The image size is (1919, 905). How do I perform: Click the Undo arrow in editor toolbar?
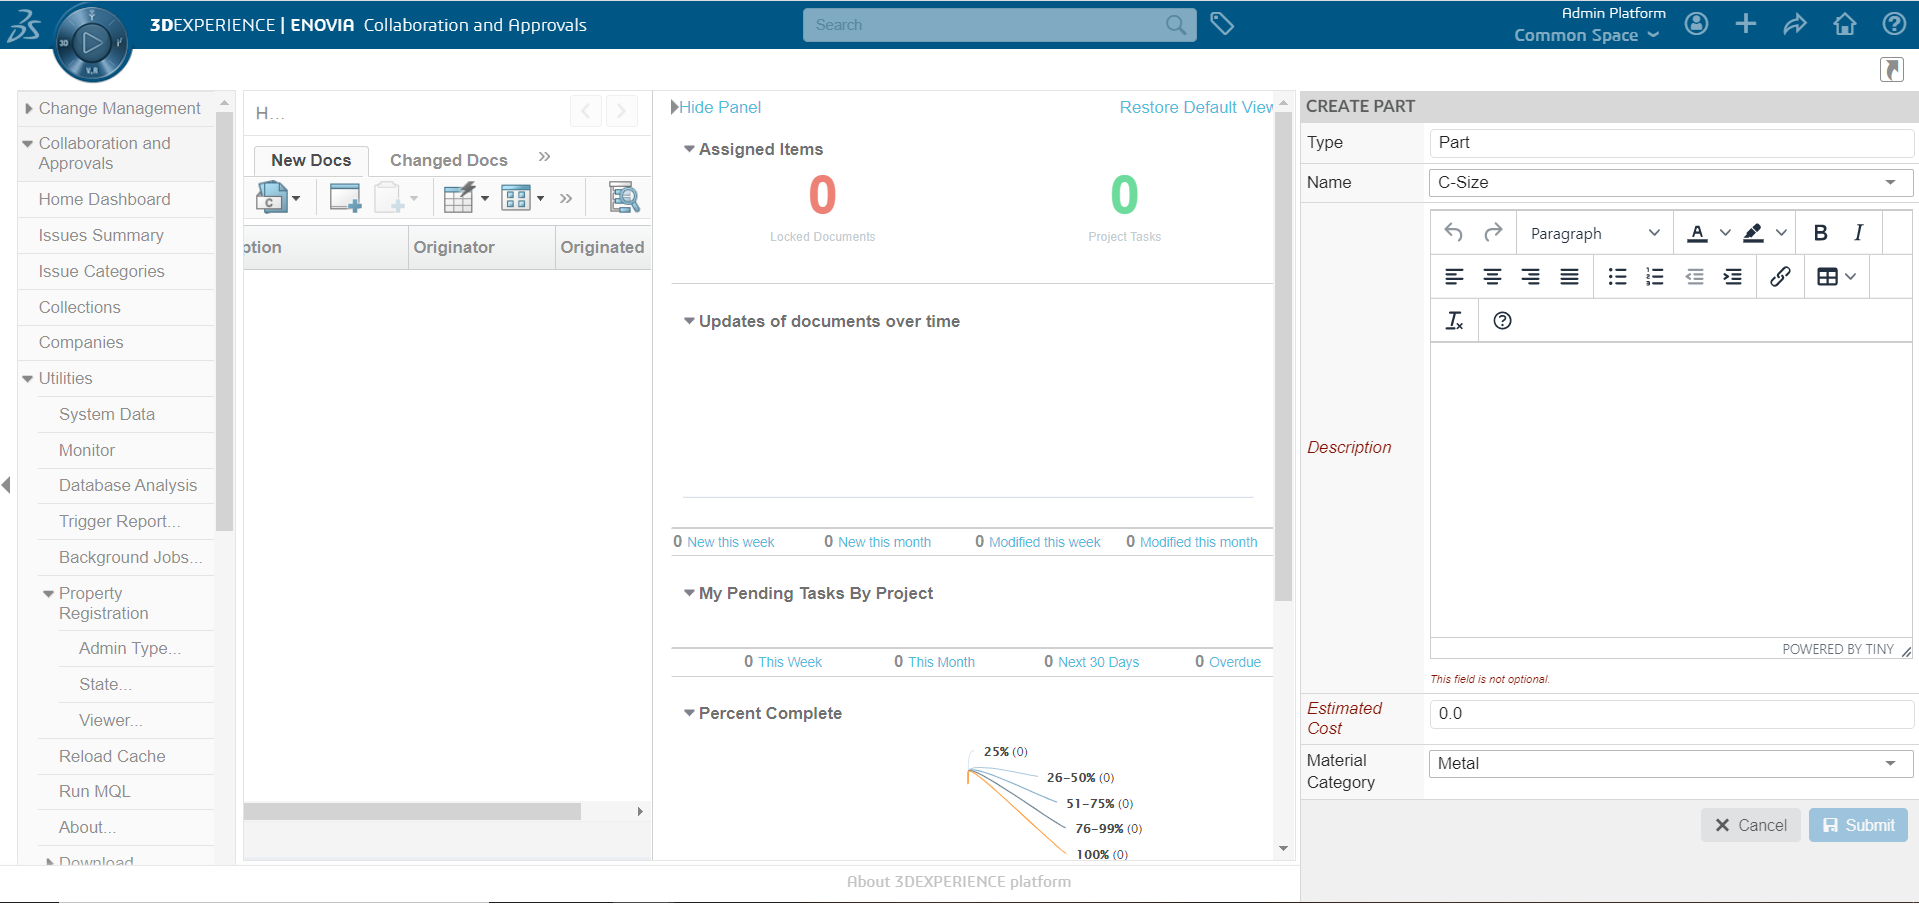(x=1454, y=233)
